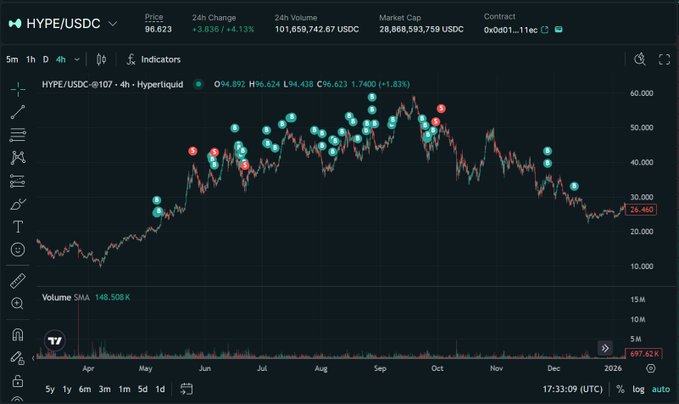Open contract address external link
Screen dimensions: 679x404
tap(545, 29)
